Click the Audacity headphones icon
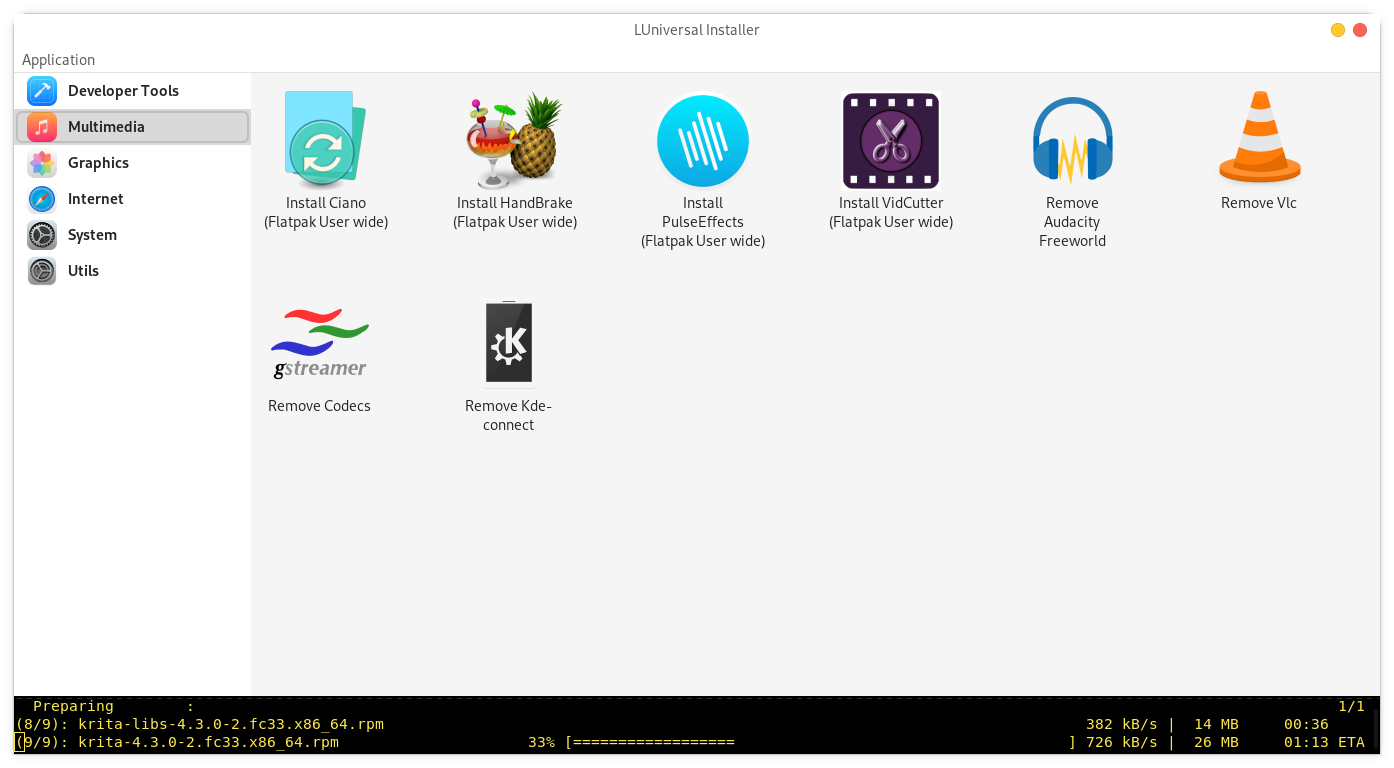The width and height of the screenshot is (1394, 768). (x=1072, y=140)
